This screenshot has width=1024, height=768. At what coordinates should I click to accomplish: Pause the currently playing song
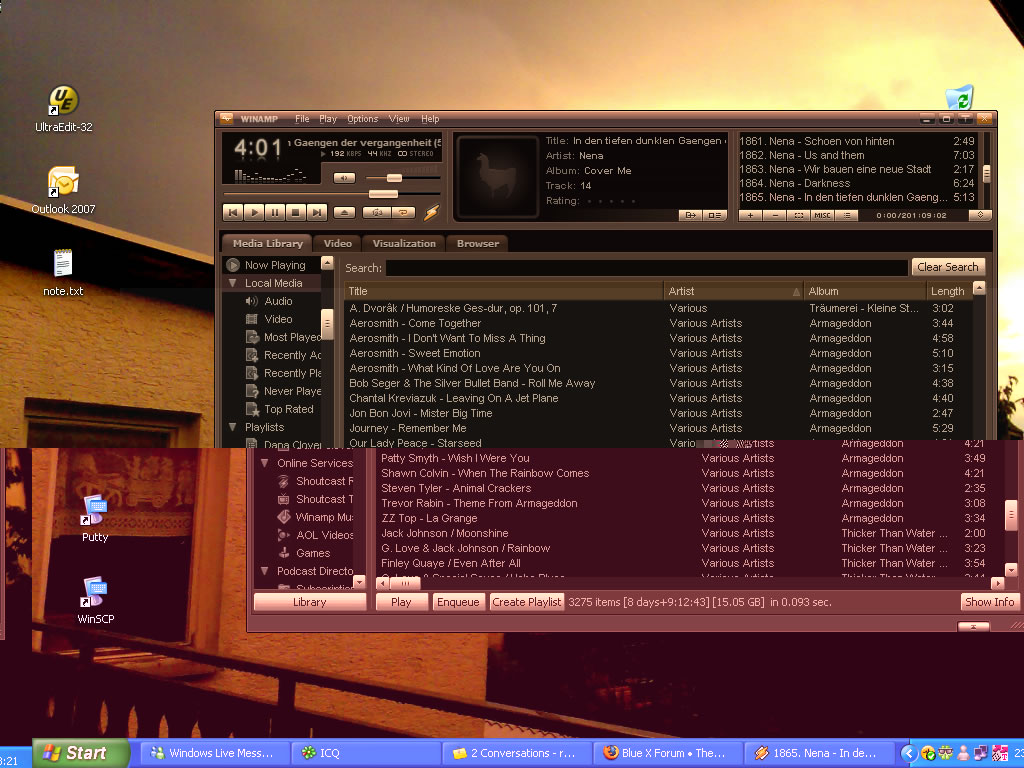pos(275,212)
